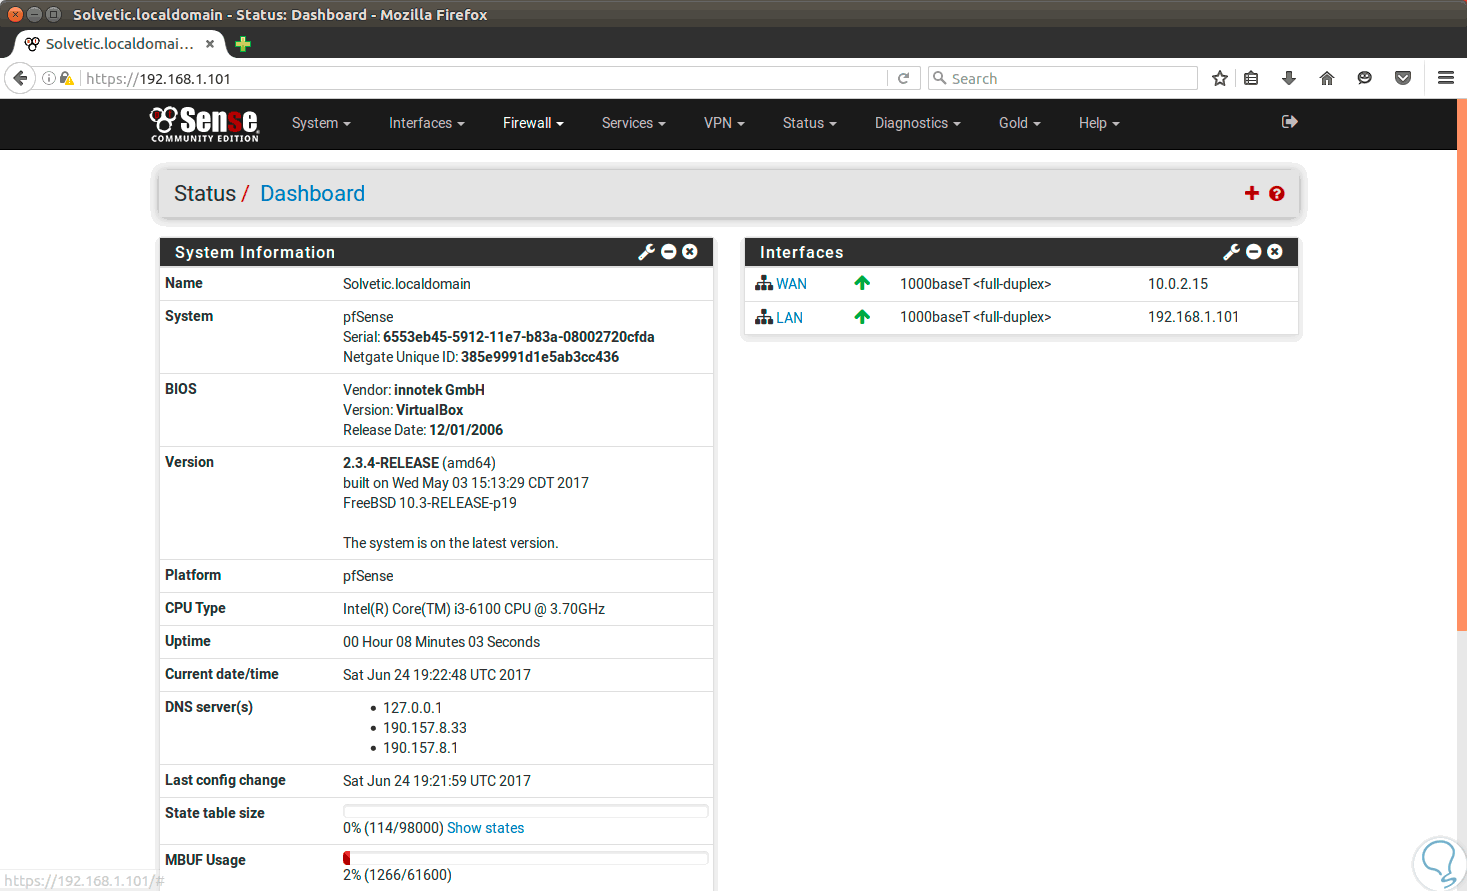
Task: Collapse the System Information widget
Action: click(669, 252)
